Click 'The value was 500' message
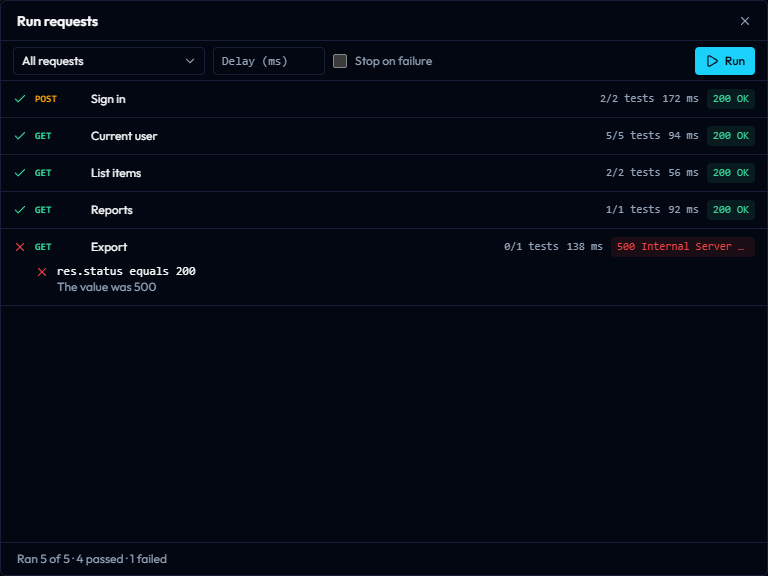 pos(106,287)
